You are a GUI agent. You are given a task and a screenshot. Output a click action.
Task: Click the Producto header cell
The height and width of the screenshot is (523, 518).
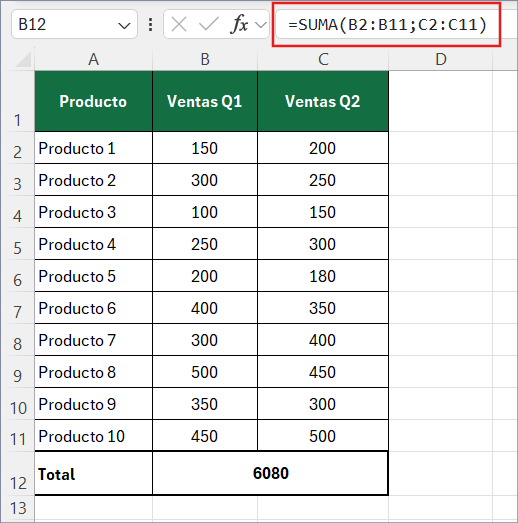93,101
